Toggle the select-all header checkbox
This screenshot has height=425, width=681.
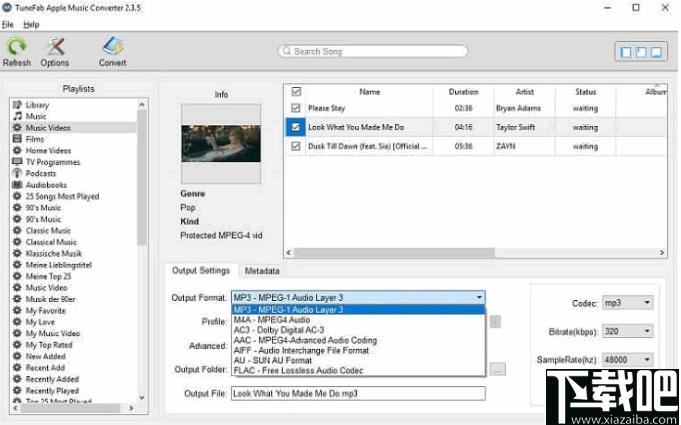(296, 91)
